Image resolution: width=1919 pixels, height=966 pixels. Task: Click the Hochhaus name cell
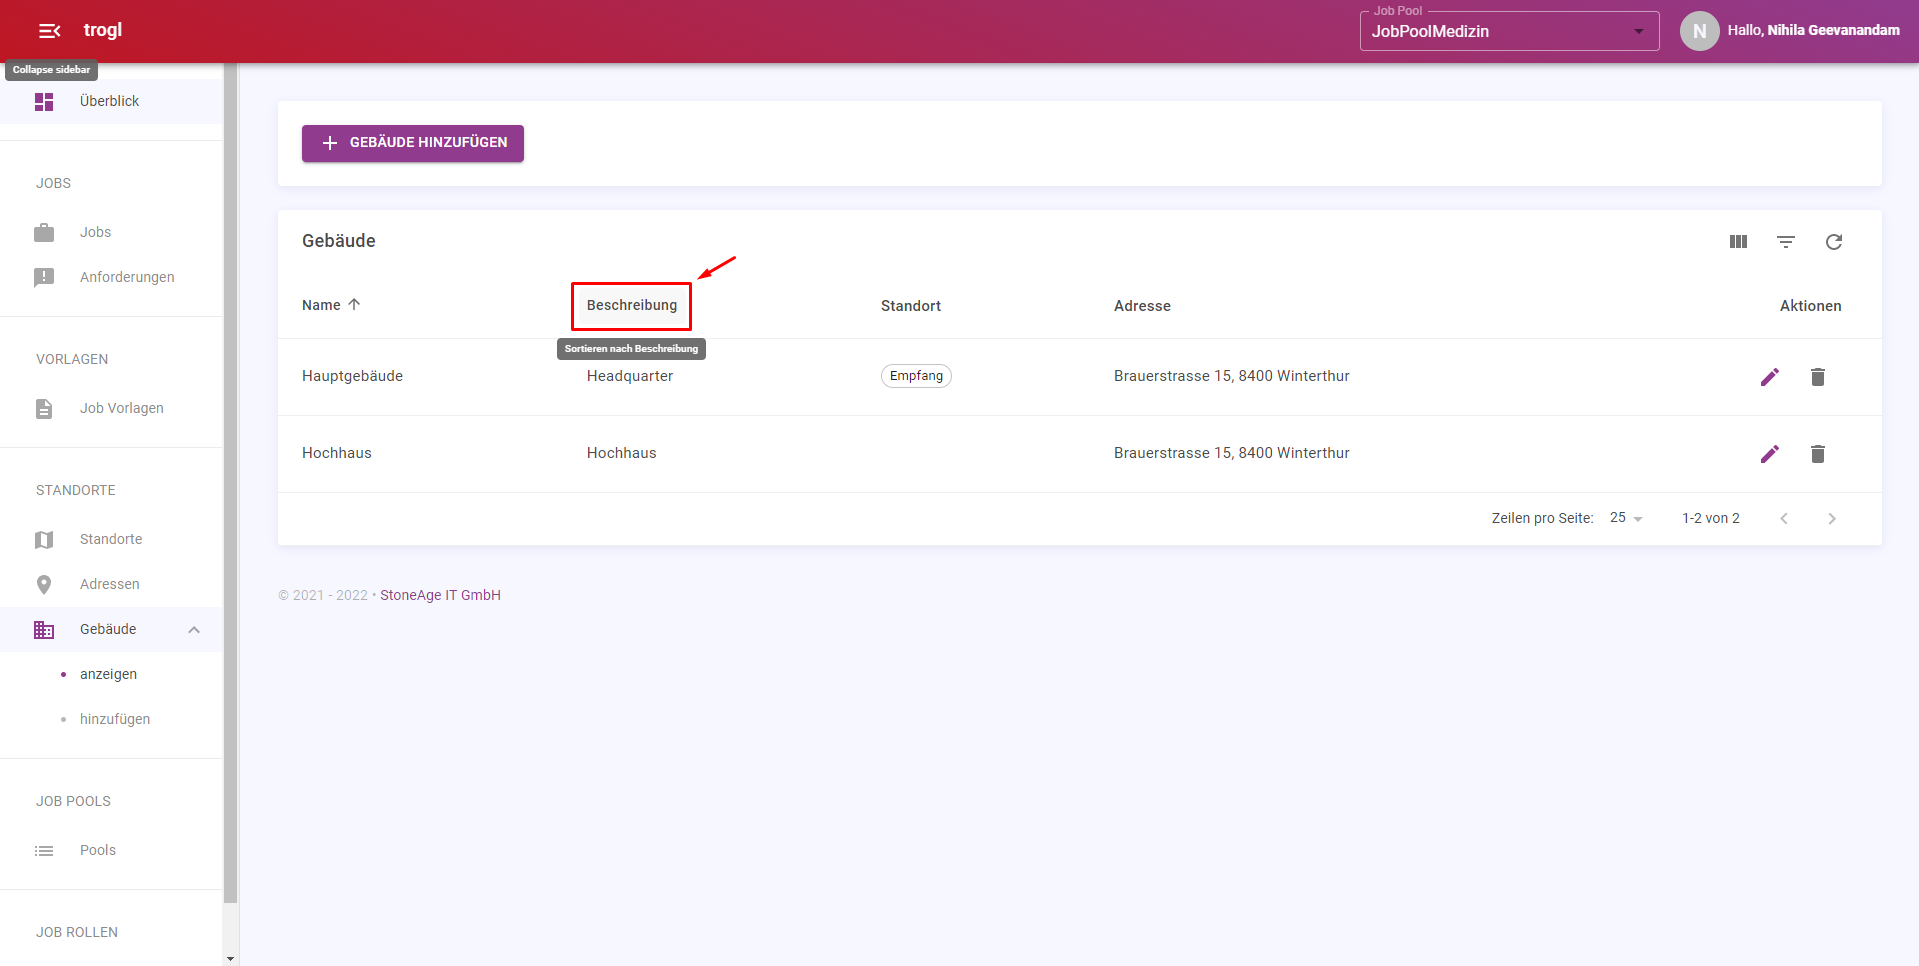(337, 453)
